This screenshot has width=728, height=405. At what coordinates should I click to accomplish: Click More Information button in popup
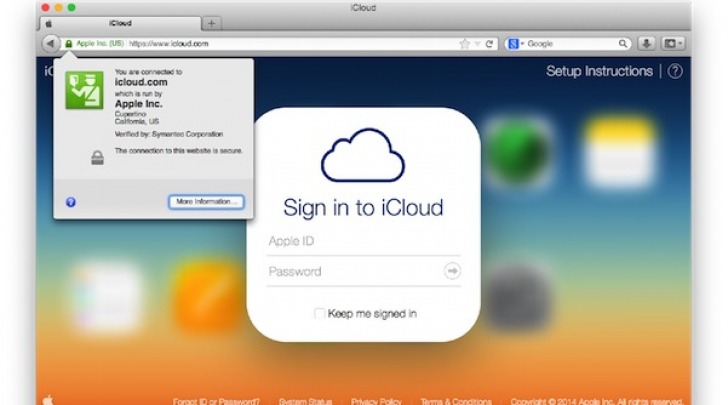(x=206, y=202)
